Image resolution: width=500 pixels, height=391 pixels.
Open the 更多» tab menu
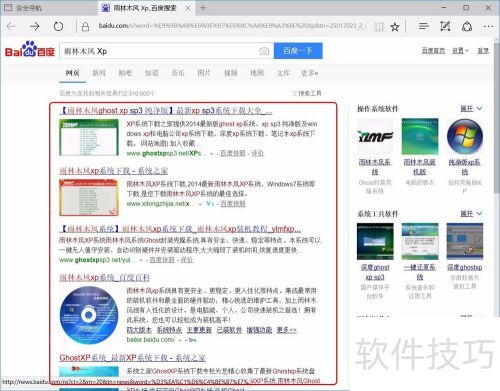coord(310,73)
